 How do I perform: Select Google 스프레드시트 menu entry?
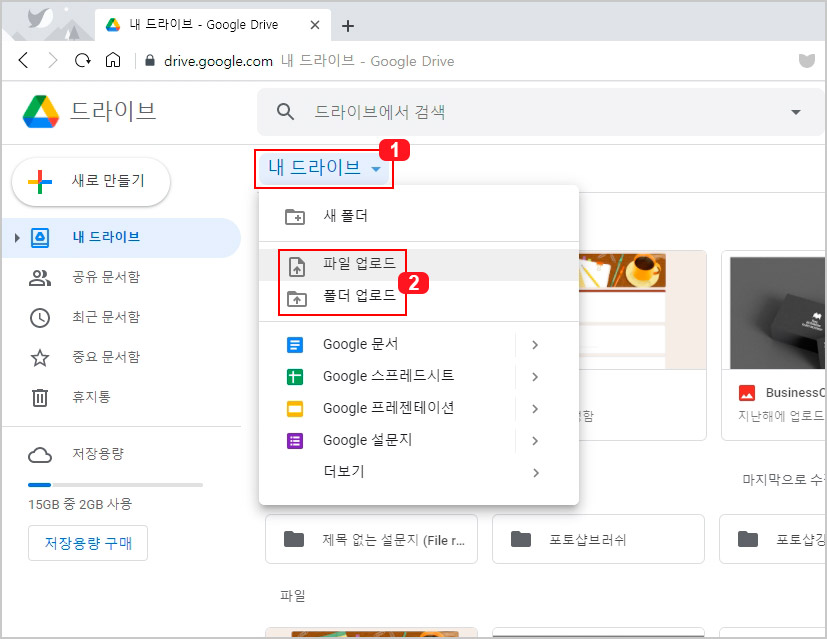click(419, 377)
